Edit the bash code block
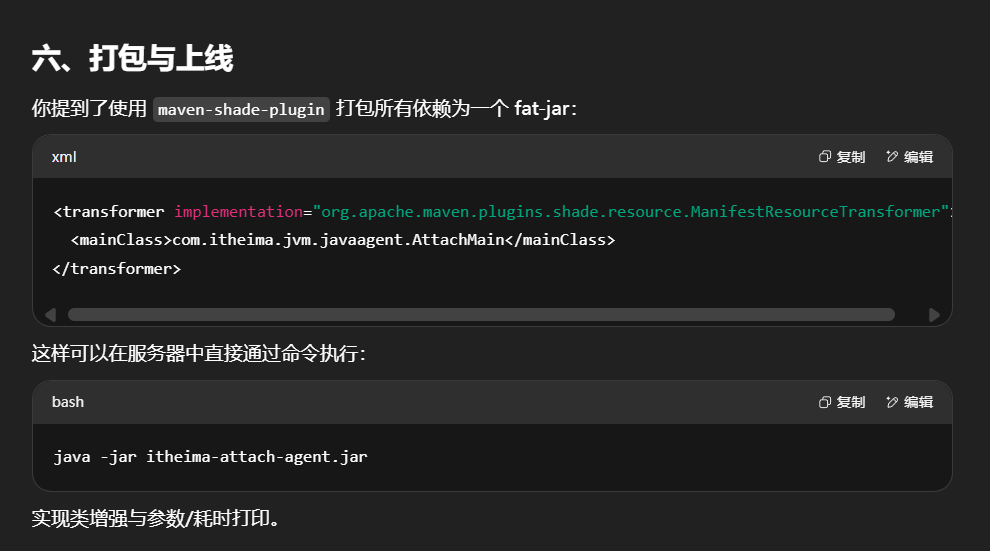 tap(910, 402)
